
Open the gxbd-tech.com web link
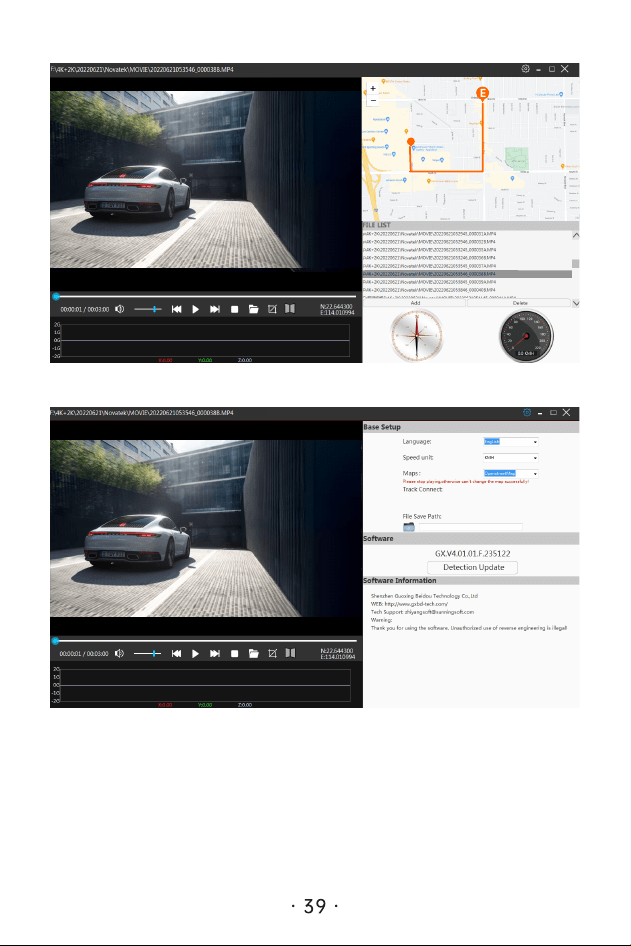(416, 603)
